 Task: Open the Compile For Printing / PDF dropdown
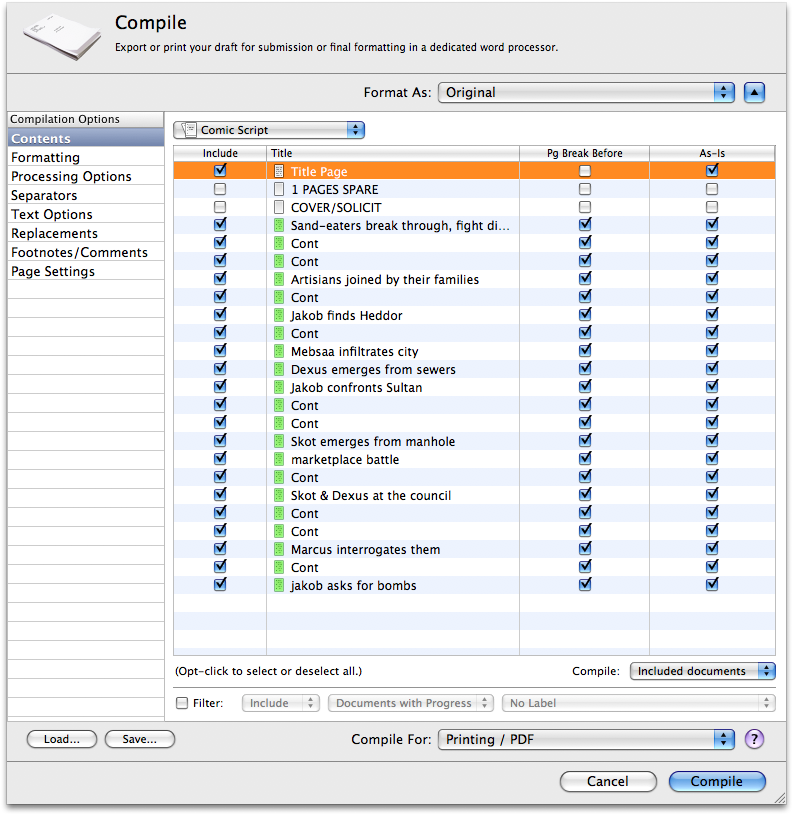pyautogui.click(x=586, y=739)
